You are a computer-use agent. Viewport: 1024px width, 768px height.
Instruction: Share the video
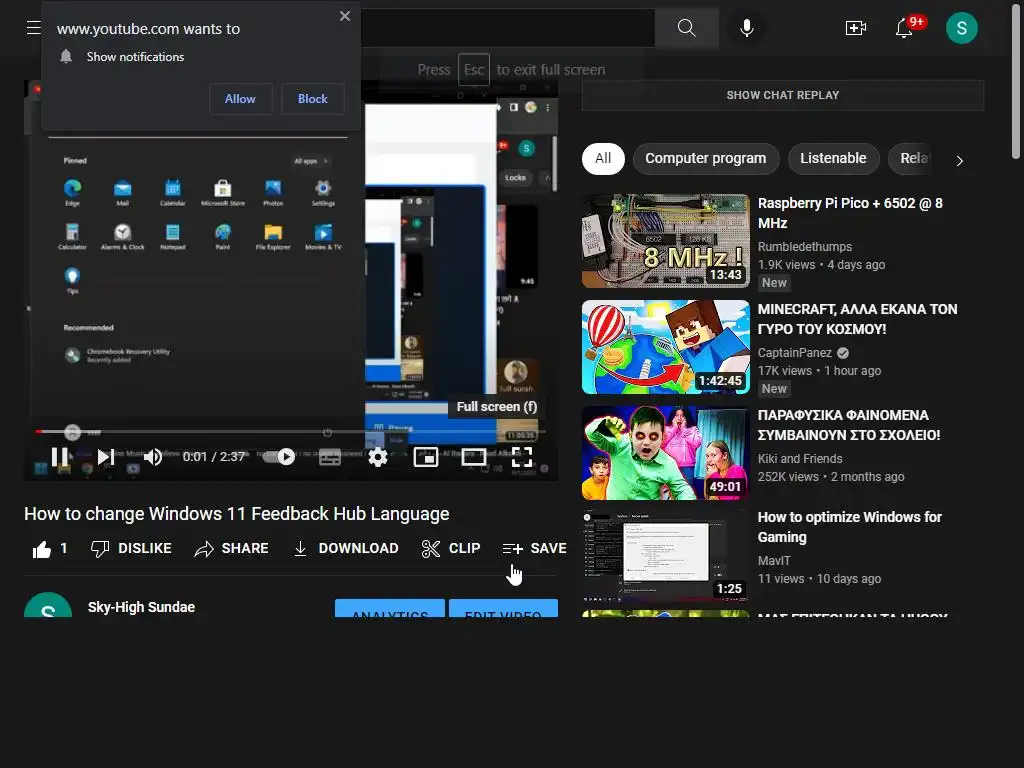coord(232,549)
